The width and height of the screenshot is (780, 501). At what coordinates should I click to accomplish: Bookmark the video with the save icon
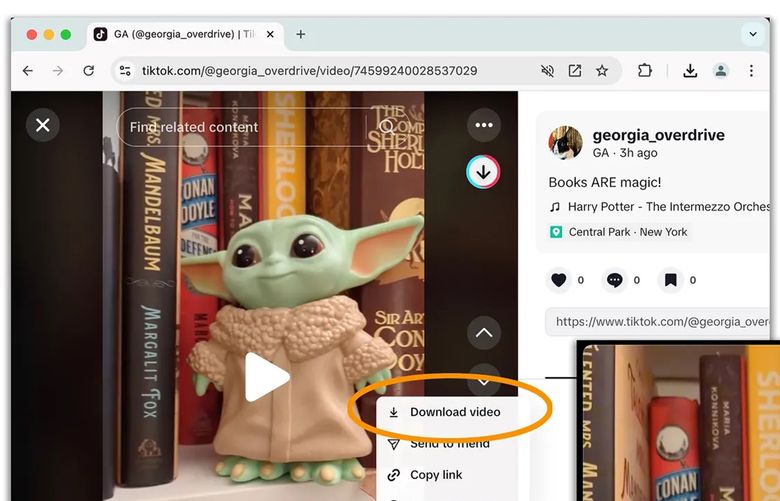coord(671,280)
